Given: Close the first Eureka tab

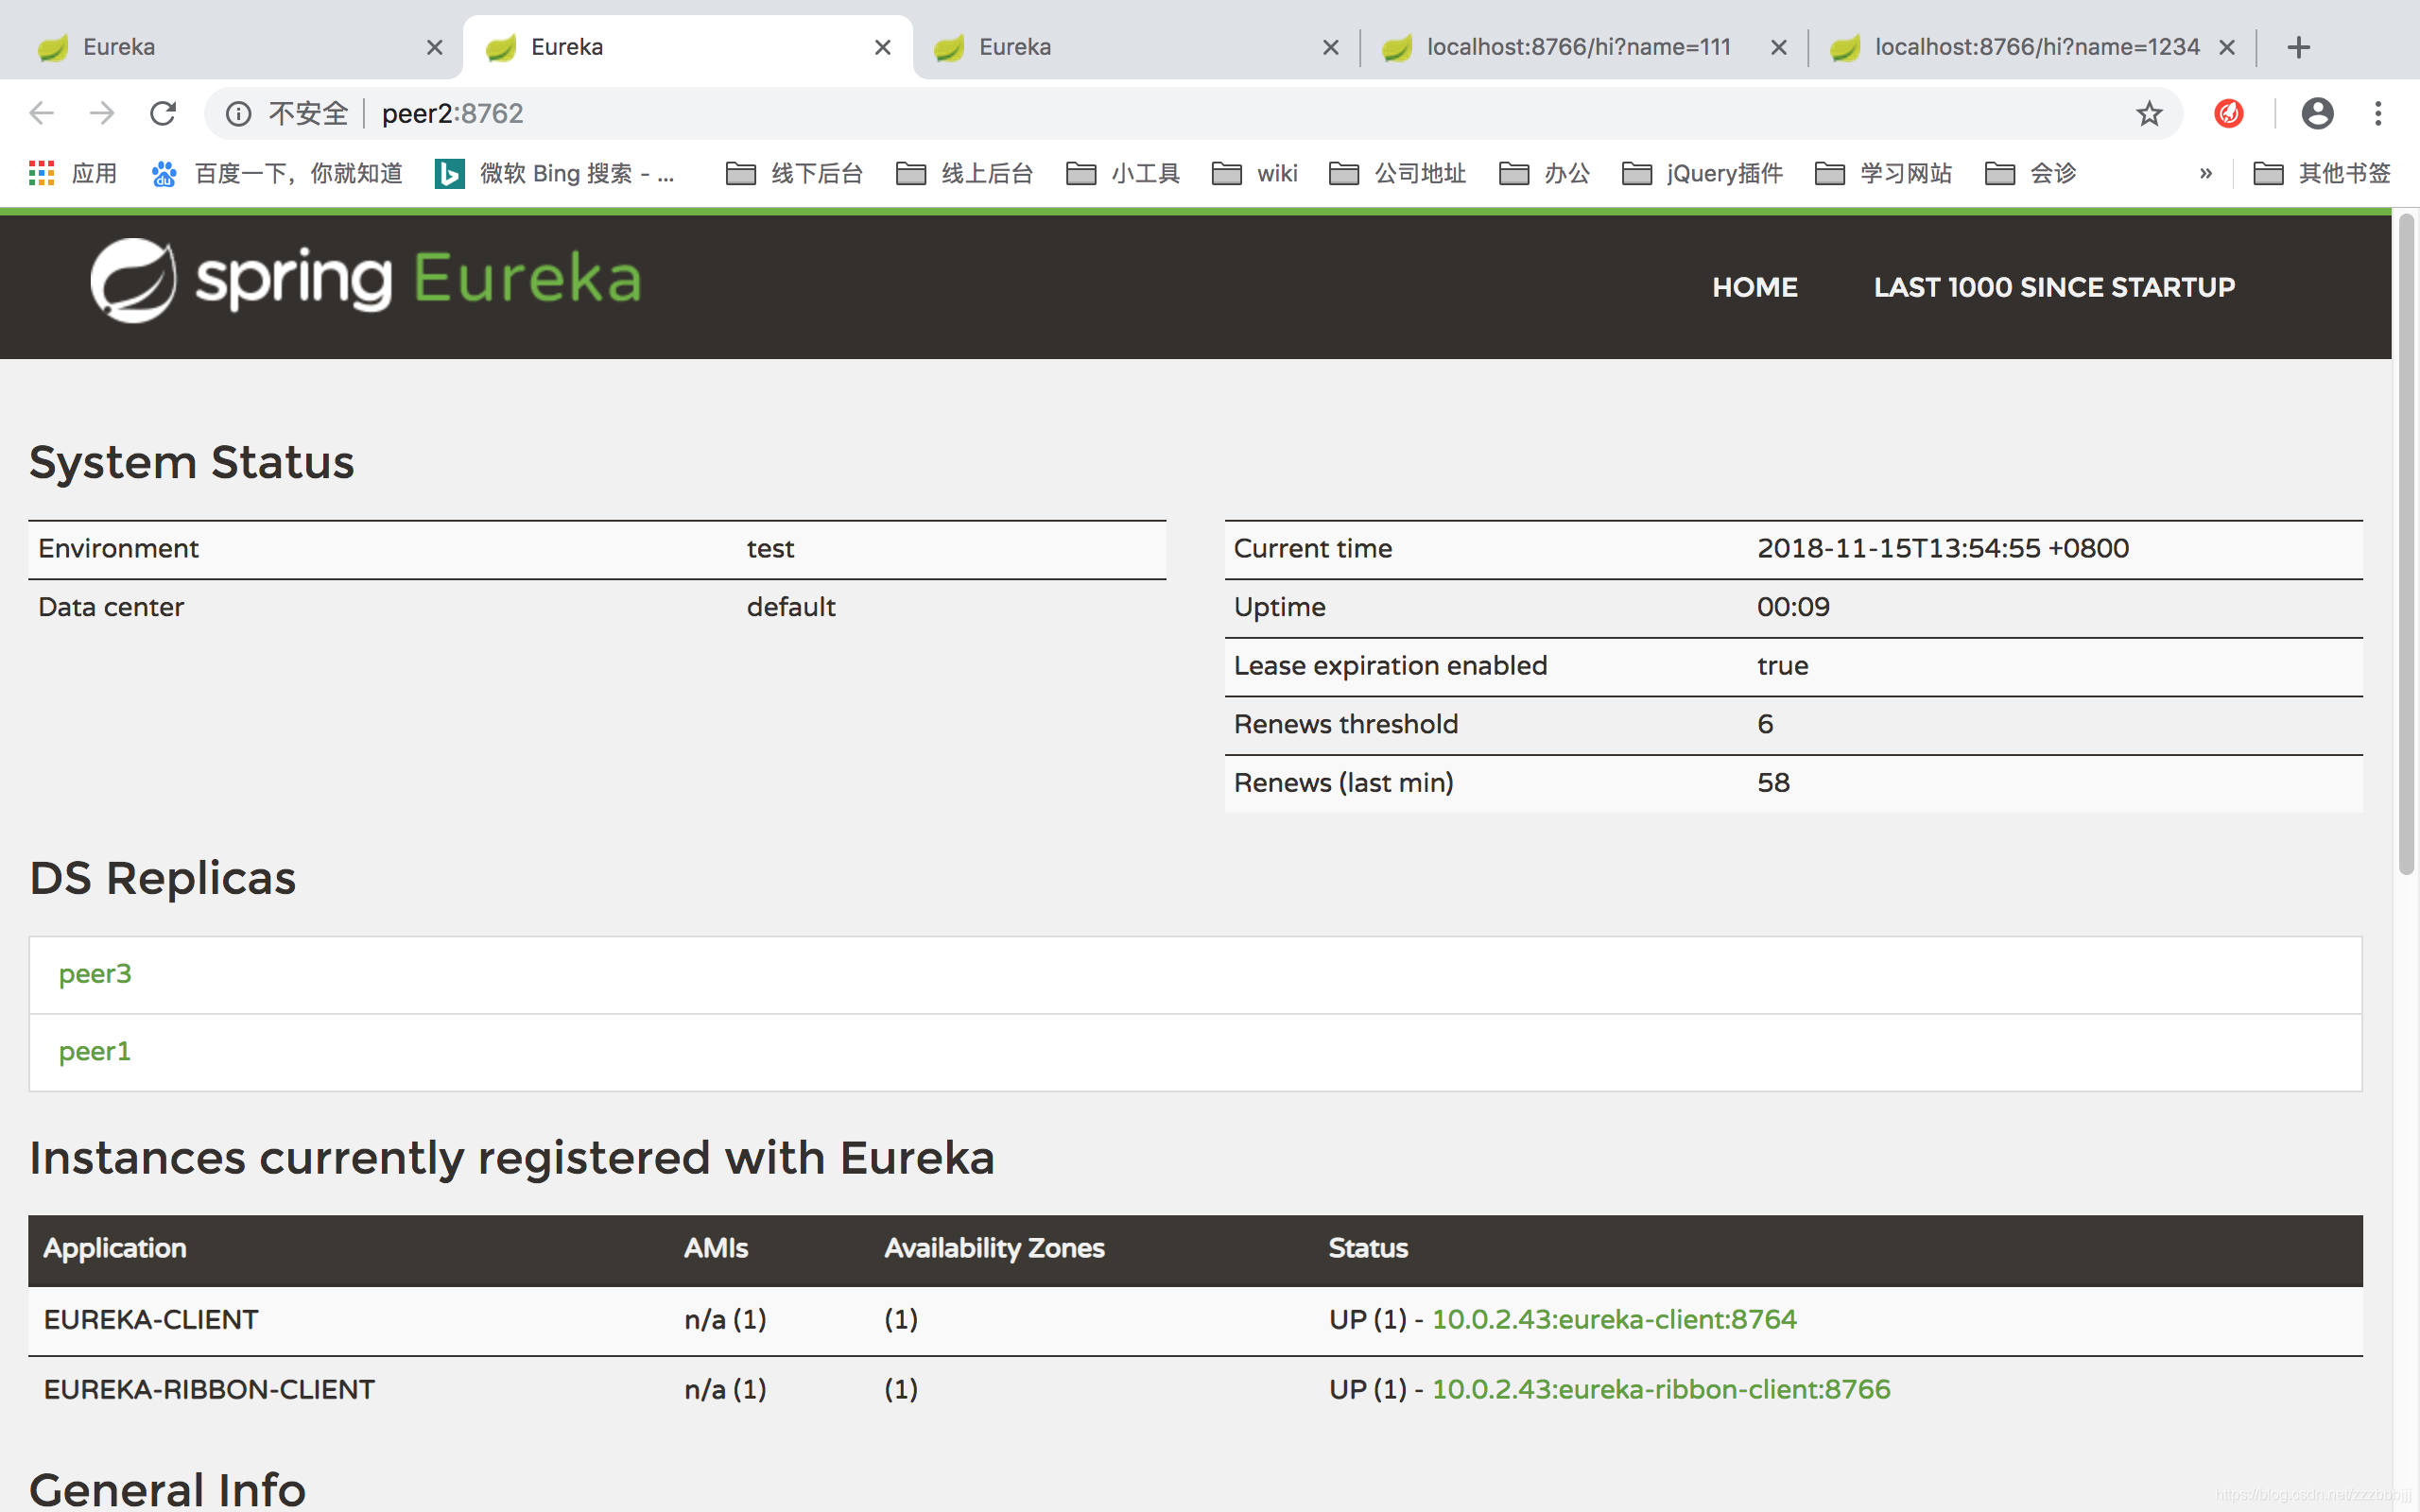Looking at the screenshot, I should [x=434, y=47].
